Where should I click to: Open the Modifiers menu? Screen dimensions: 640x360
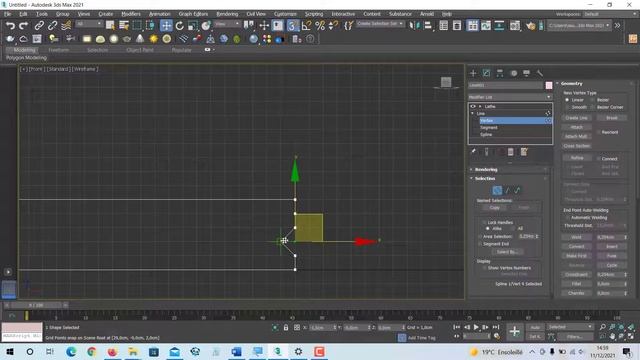click(131, 14)
